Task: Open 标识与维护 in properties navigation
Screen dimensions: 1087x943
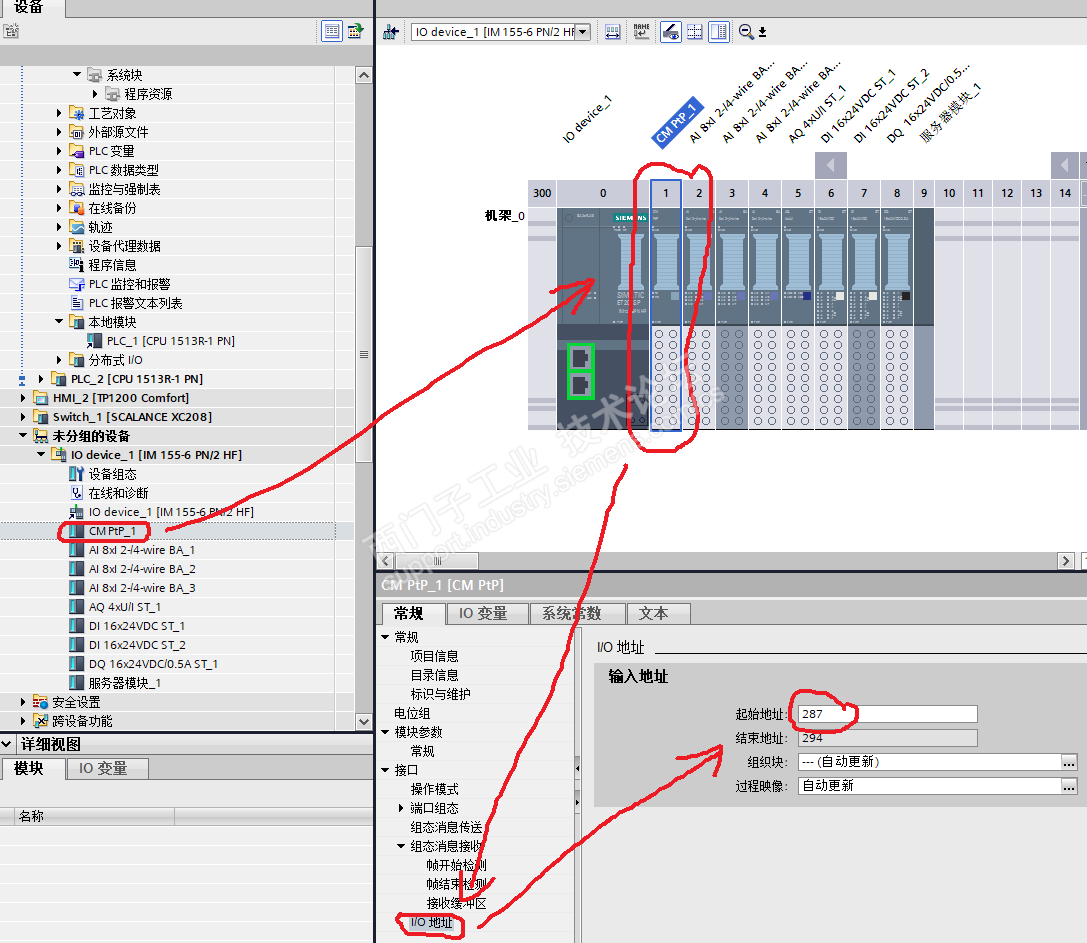Action: [440, 694]
